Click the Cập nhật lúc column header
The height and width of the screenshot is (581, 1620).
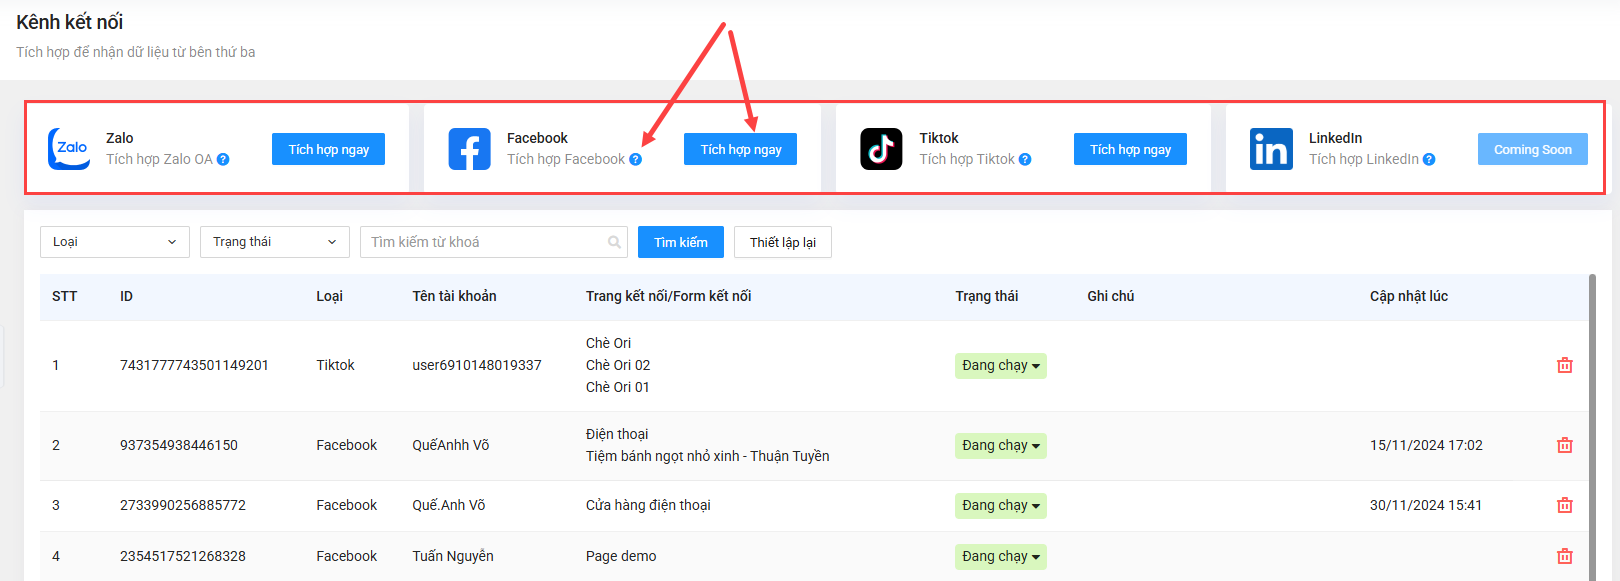1409,296
